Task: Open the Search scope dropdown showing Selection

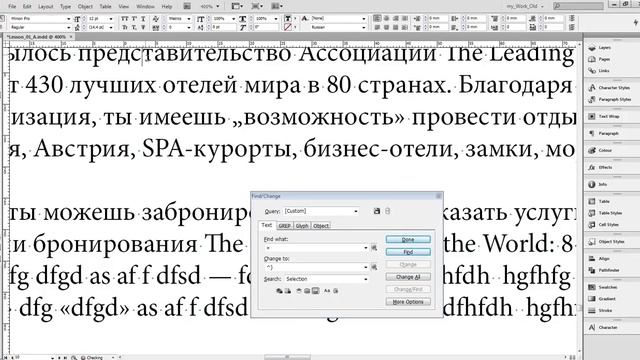Action: pos(327,279)
